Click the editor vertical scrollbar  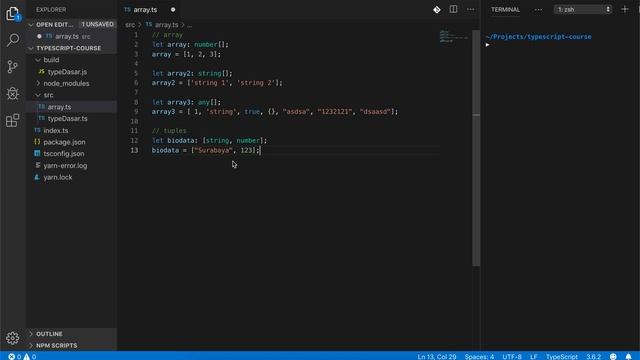pos(476,148)
